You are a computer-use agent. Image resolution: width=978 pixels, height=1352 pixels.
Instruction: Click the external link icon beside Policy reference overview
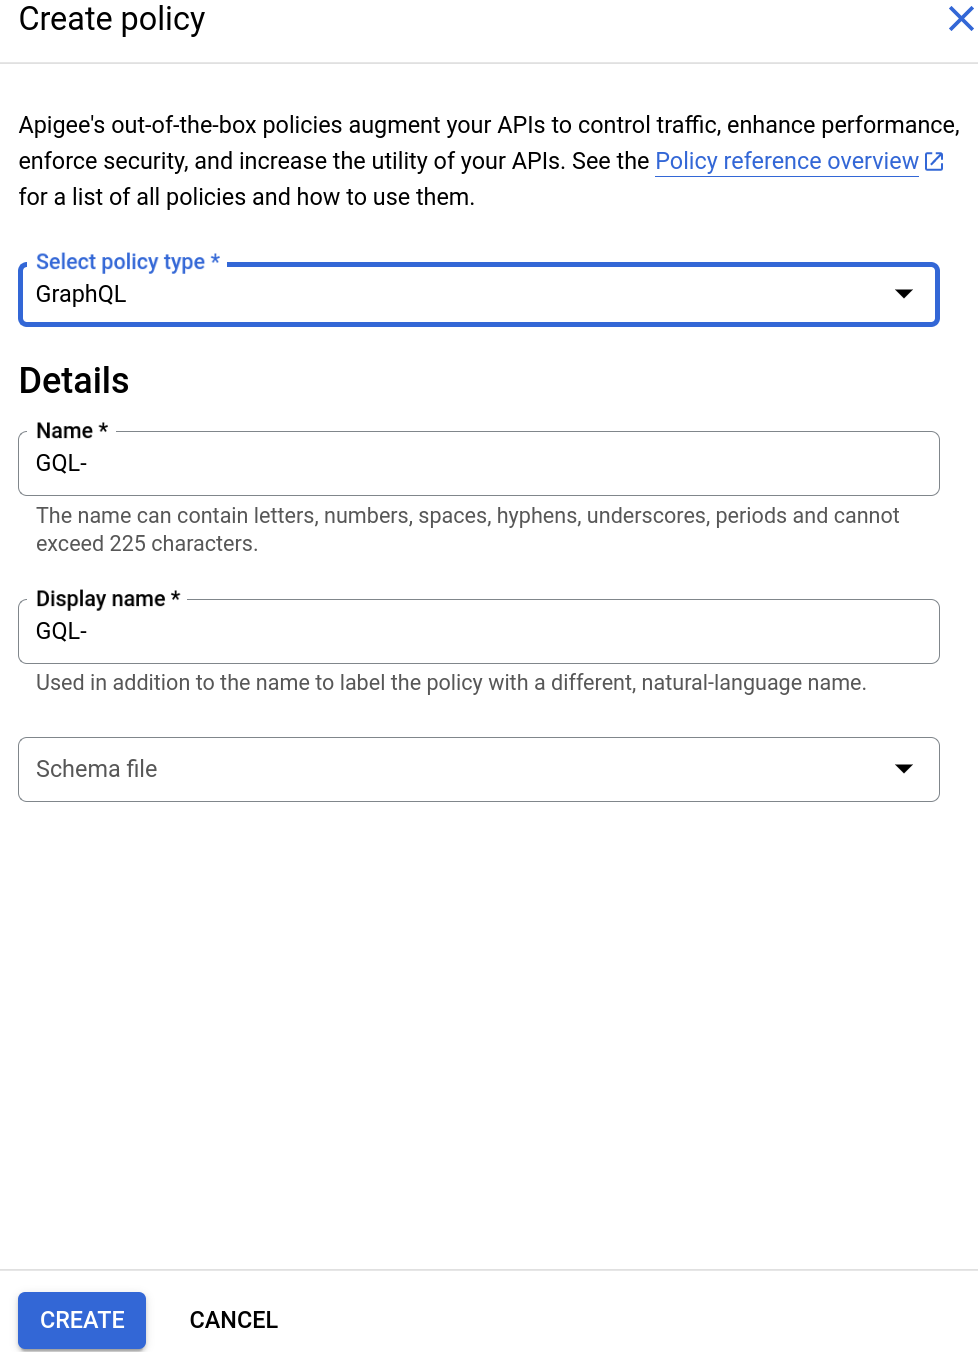(x=935, y=160)
